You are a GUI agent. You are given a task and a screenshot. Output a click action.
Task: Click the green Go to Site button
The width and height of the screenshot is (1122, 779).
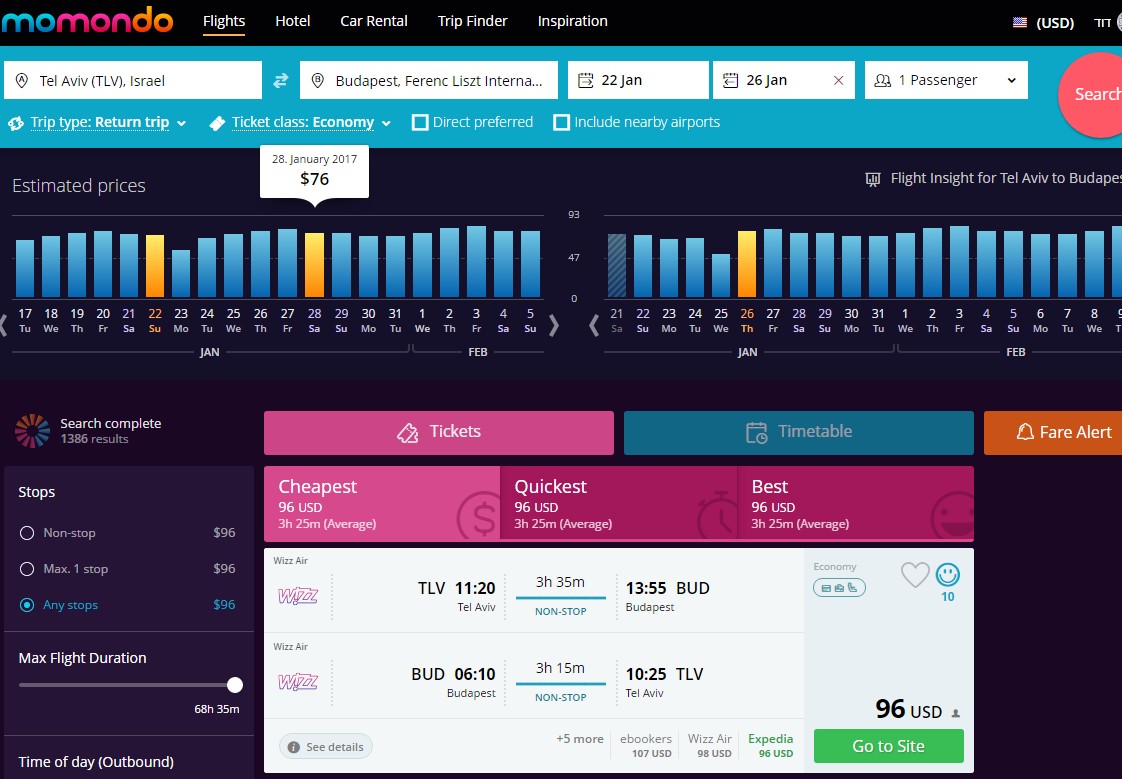pyautogui.click(x=889, y=746)
